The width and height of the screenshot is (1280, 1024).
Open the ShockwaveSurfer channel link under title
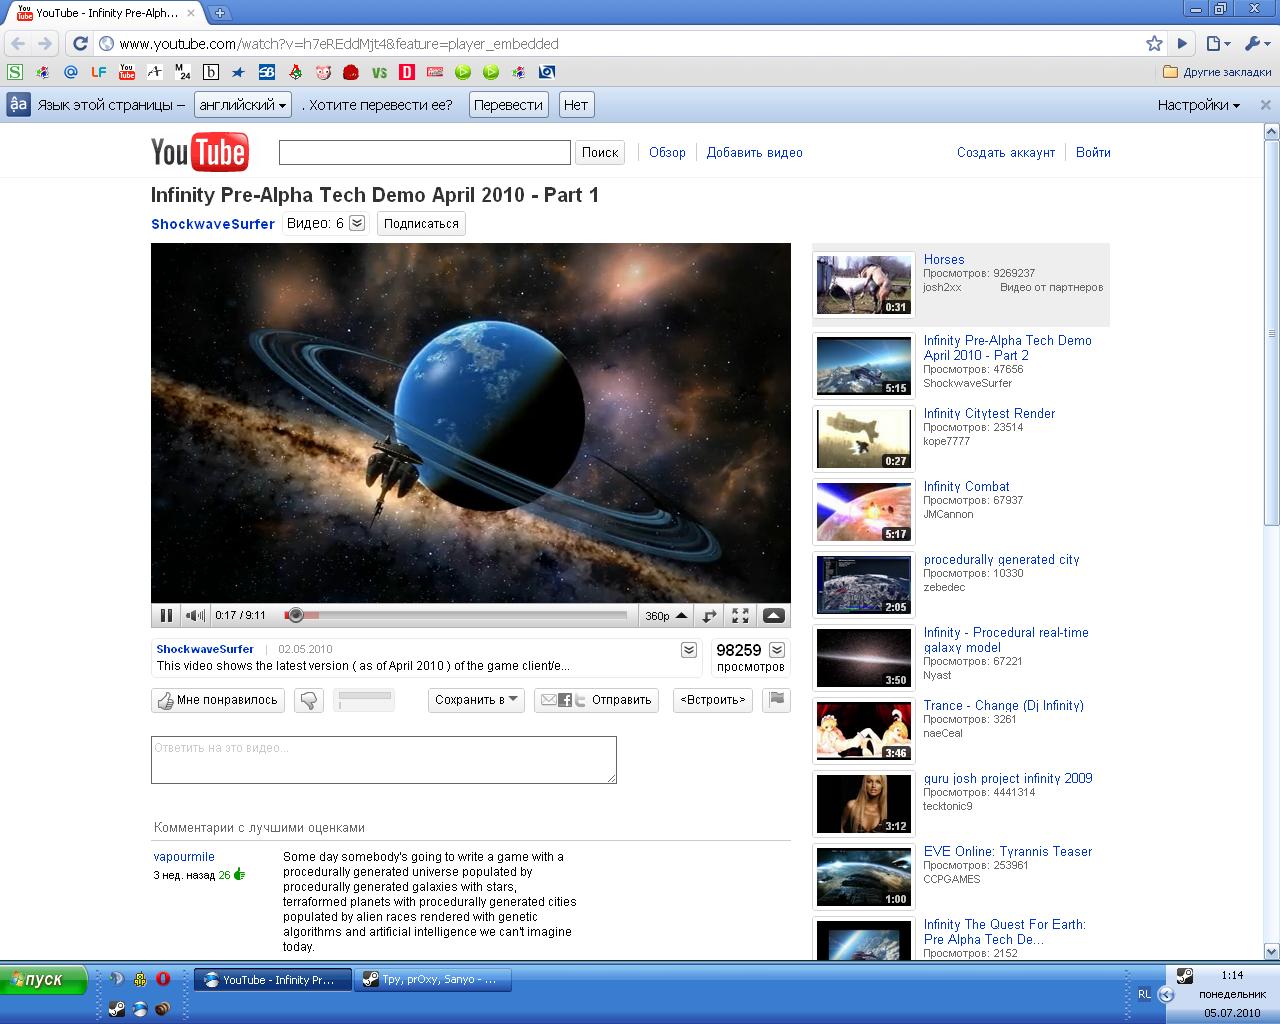point(213,224)
